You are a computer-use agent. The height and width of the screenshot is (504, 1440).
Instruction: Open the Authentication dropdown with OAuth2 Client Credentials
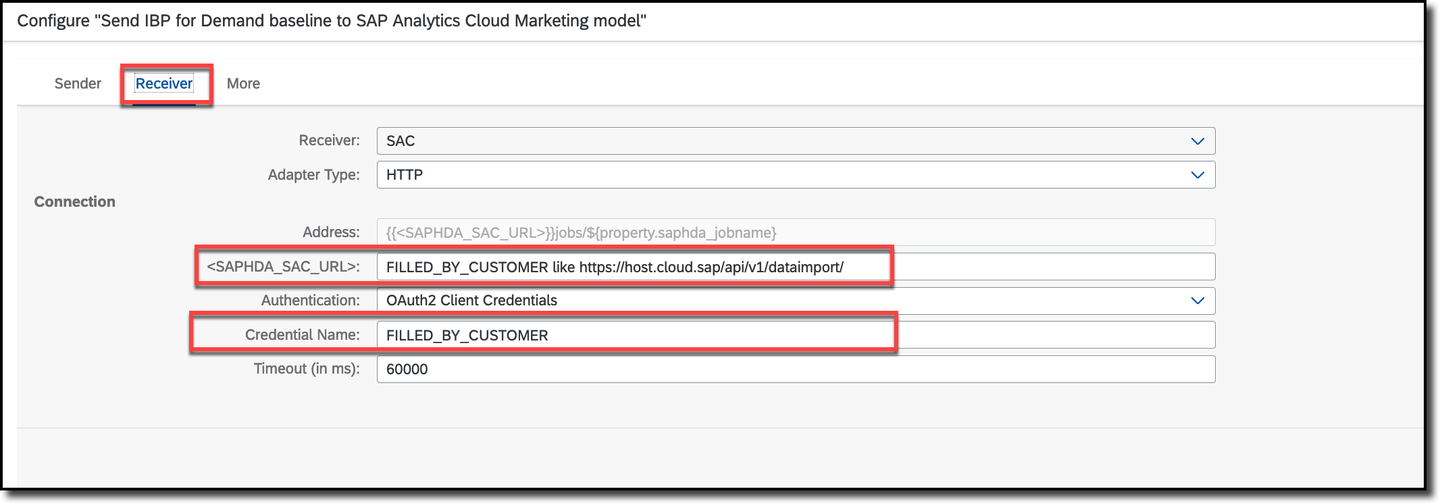[796, 300]
